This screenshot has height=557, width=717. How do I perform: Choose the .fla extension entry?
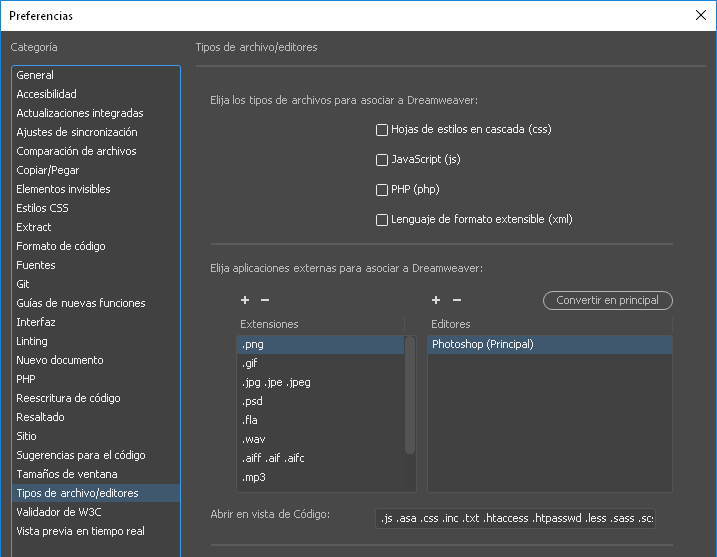(x=320, y=420)
